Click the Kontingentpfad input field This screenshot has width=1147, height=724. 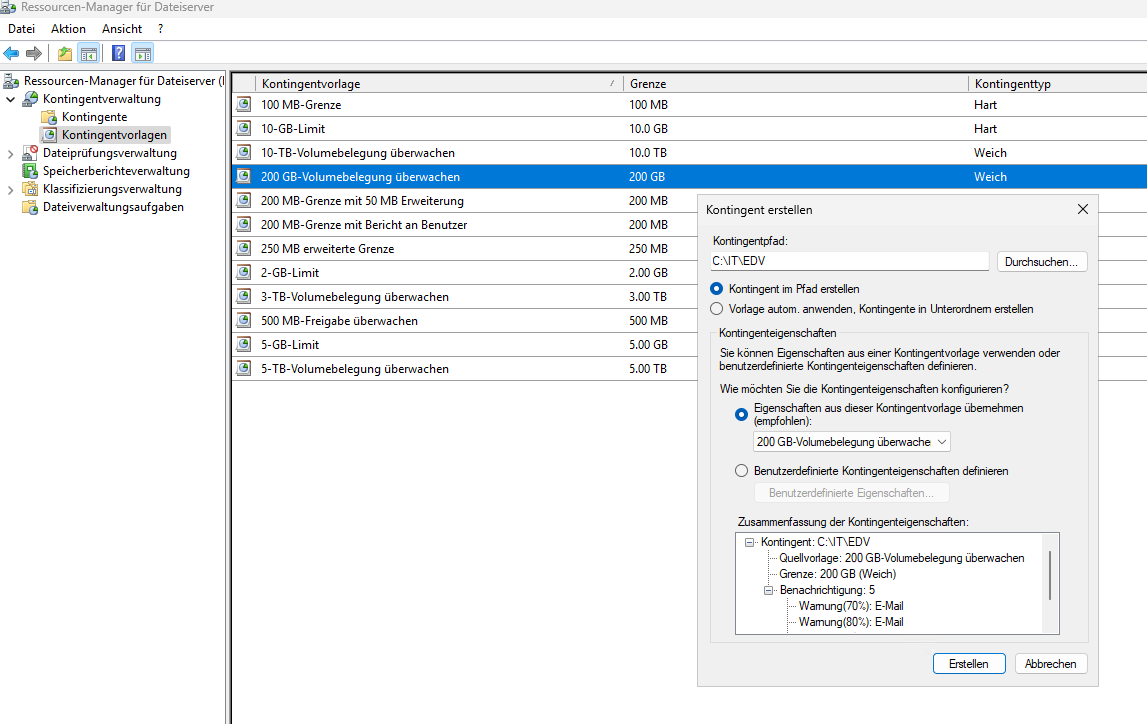(849, 262)
